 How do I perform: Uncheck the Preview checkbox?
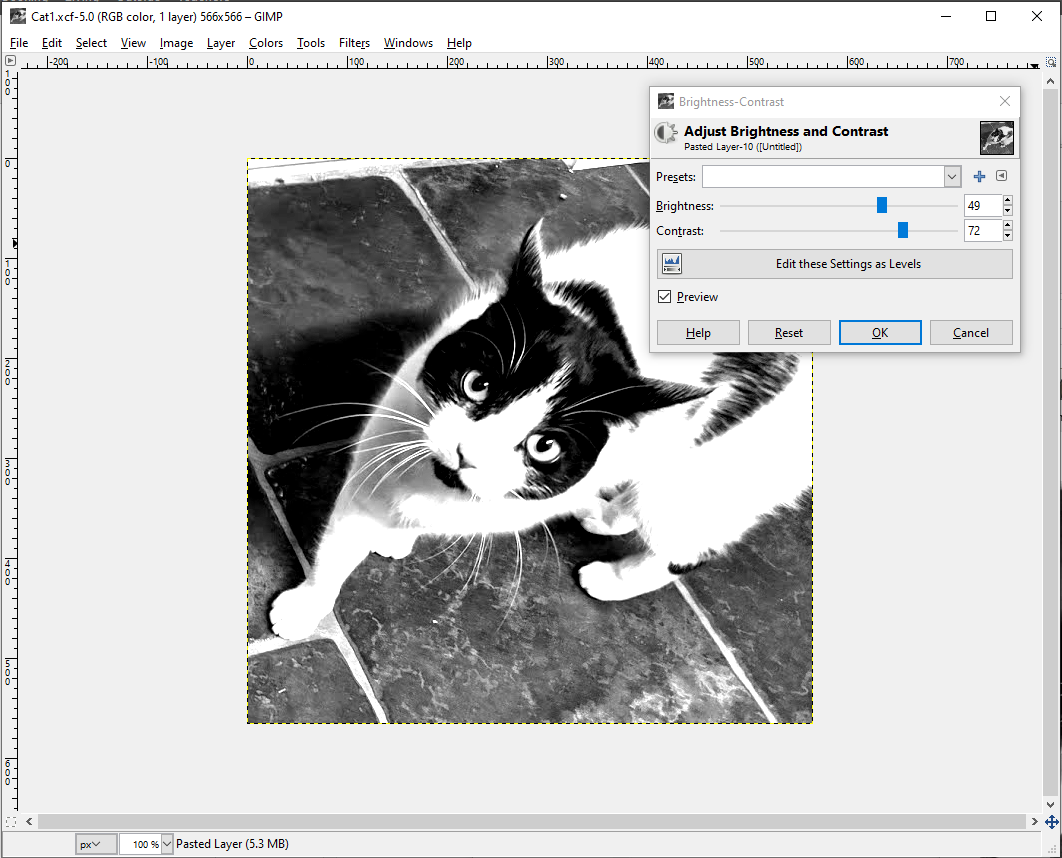(665, 297)
